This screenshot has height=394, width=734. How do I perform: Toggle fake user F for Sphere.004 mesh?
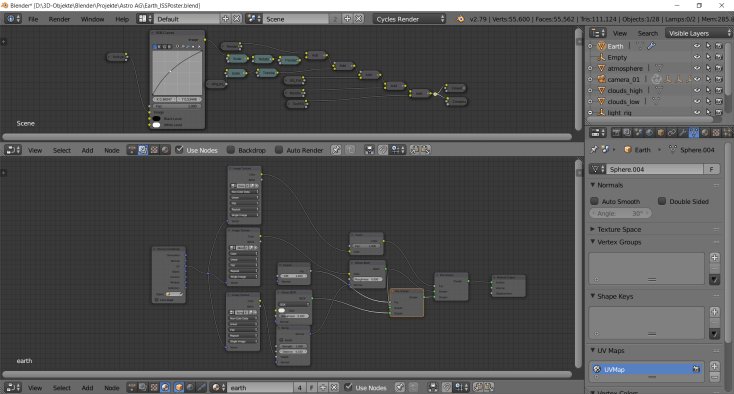(x=712, y=169)
